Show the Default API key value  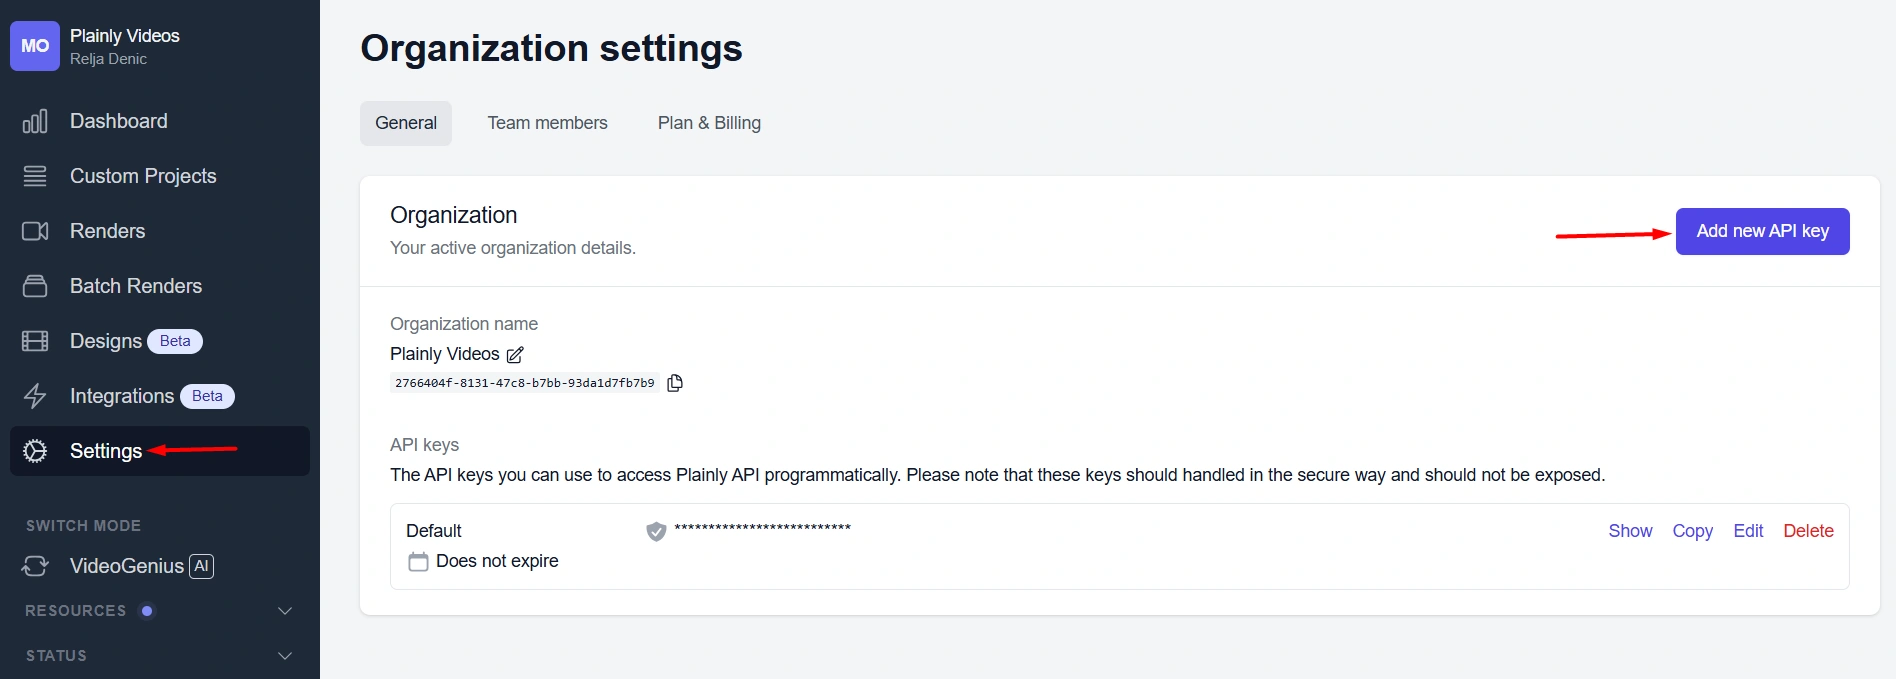coord(1630,531)
